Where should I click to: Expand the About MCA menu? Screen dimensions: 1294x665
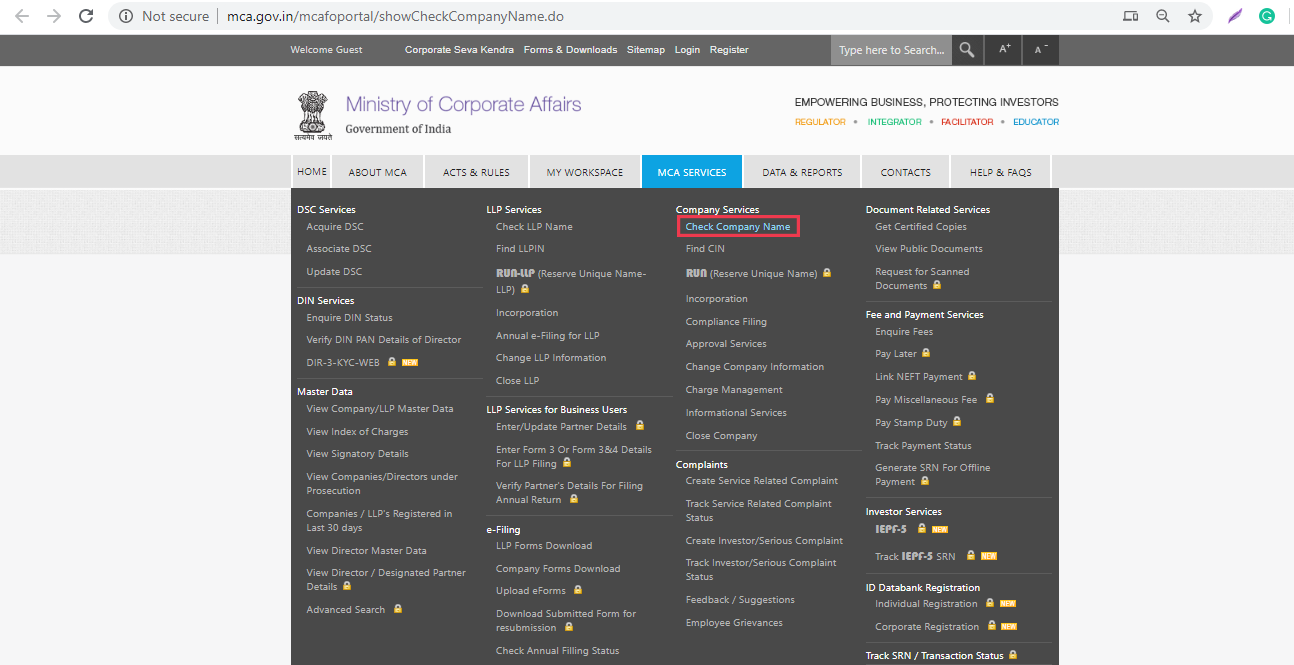(x=377, y=172)
